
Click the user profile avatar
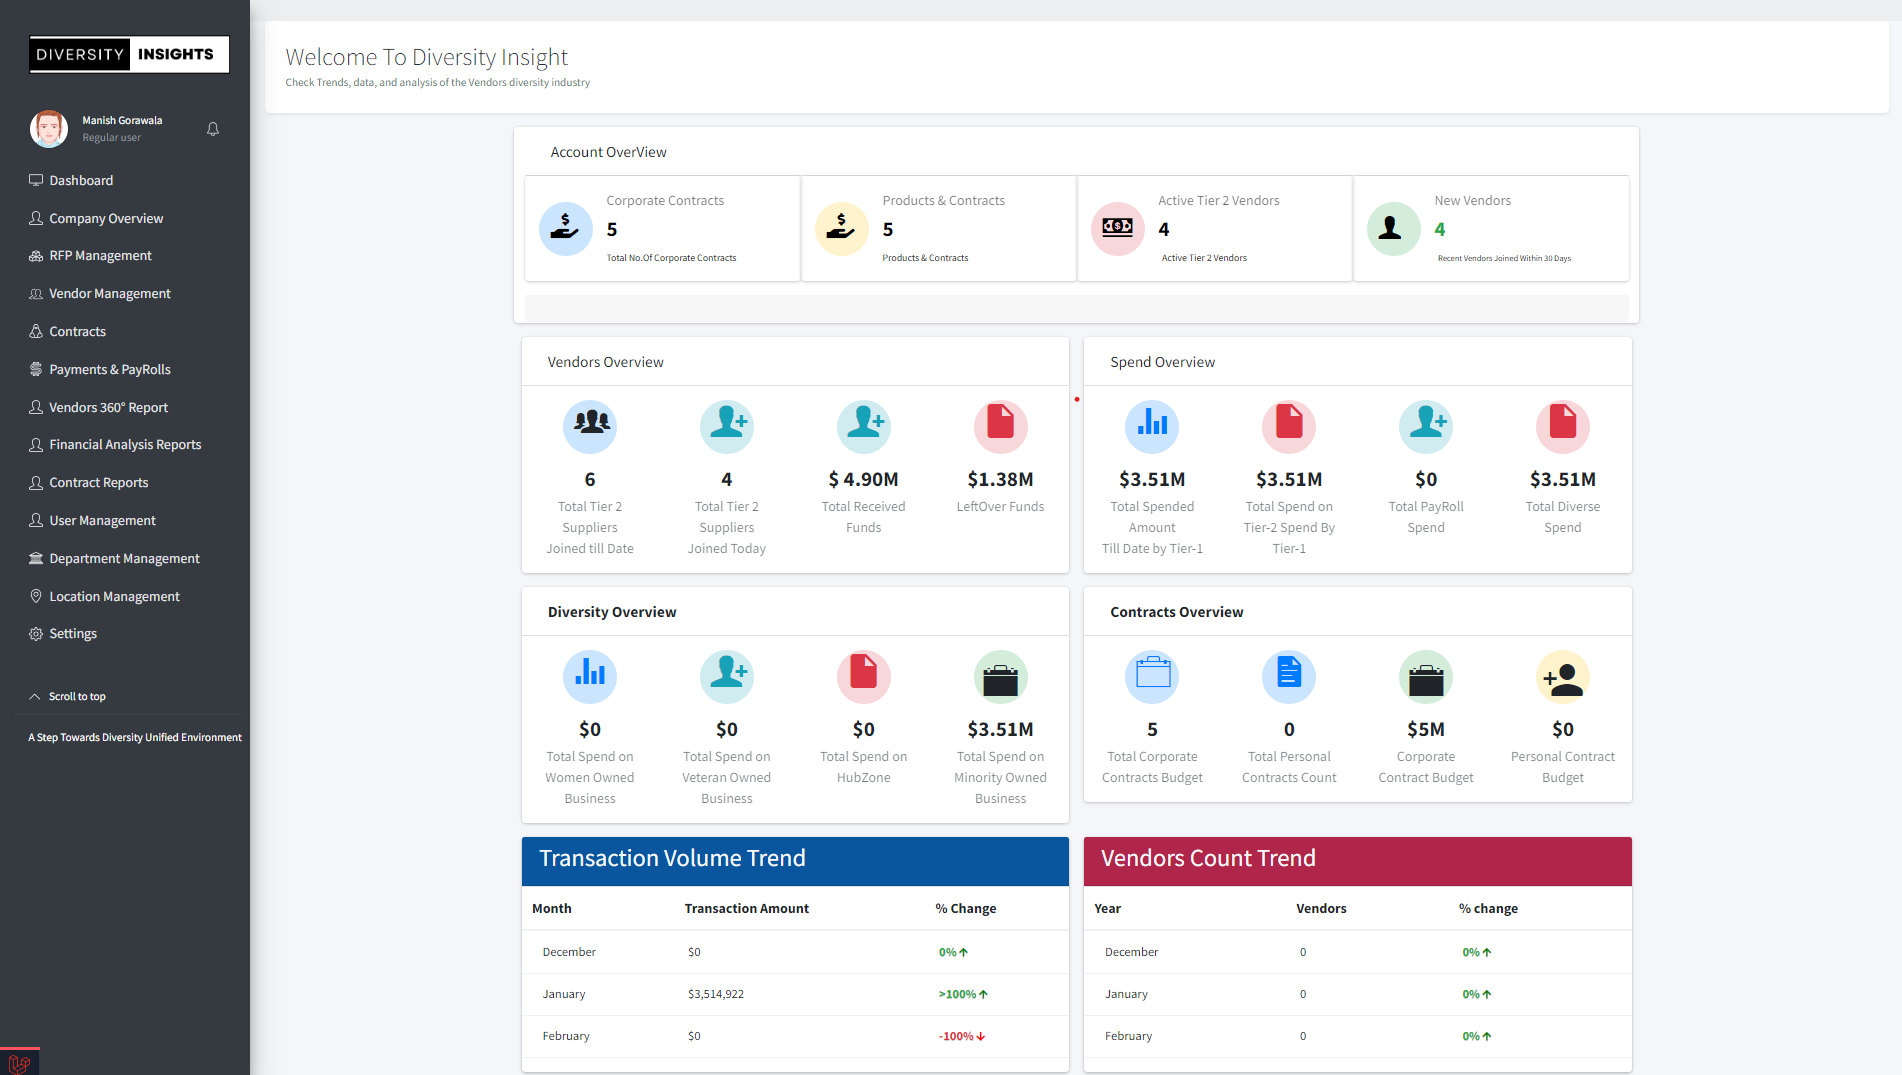pyautogui.click(x=49, y=129)
